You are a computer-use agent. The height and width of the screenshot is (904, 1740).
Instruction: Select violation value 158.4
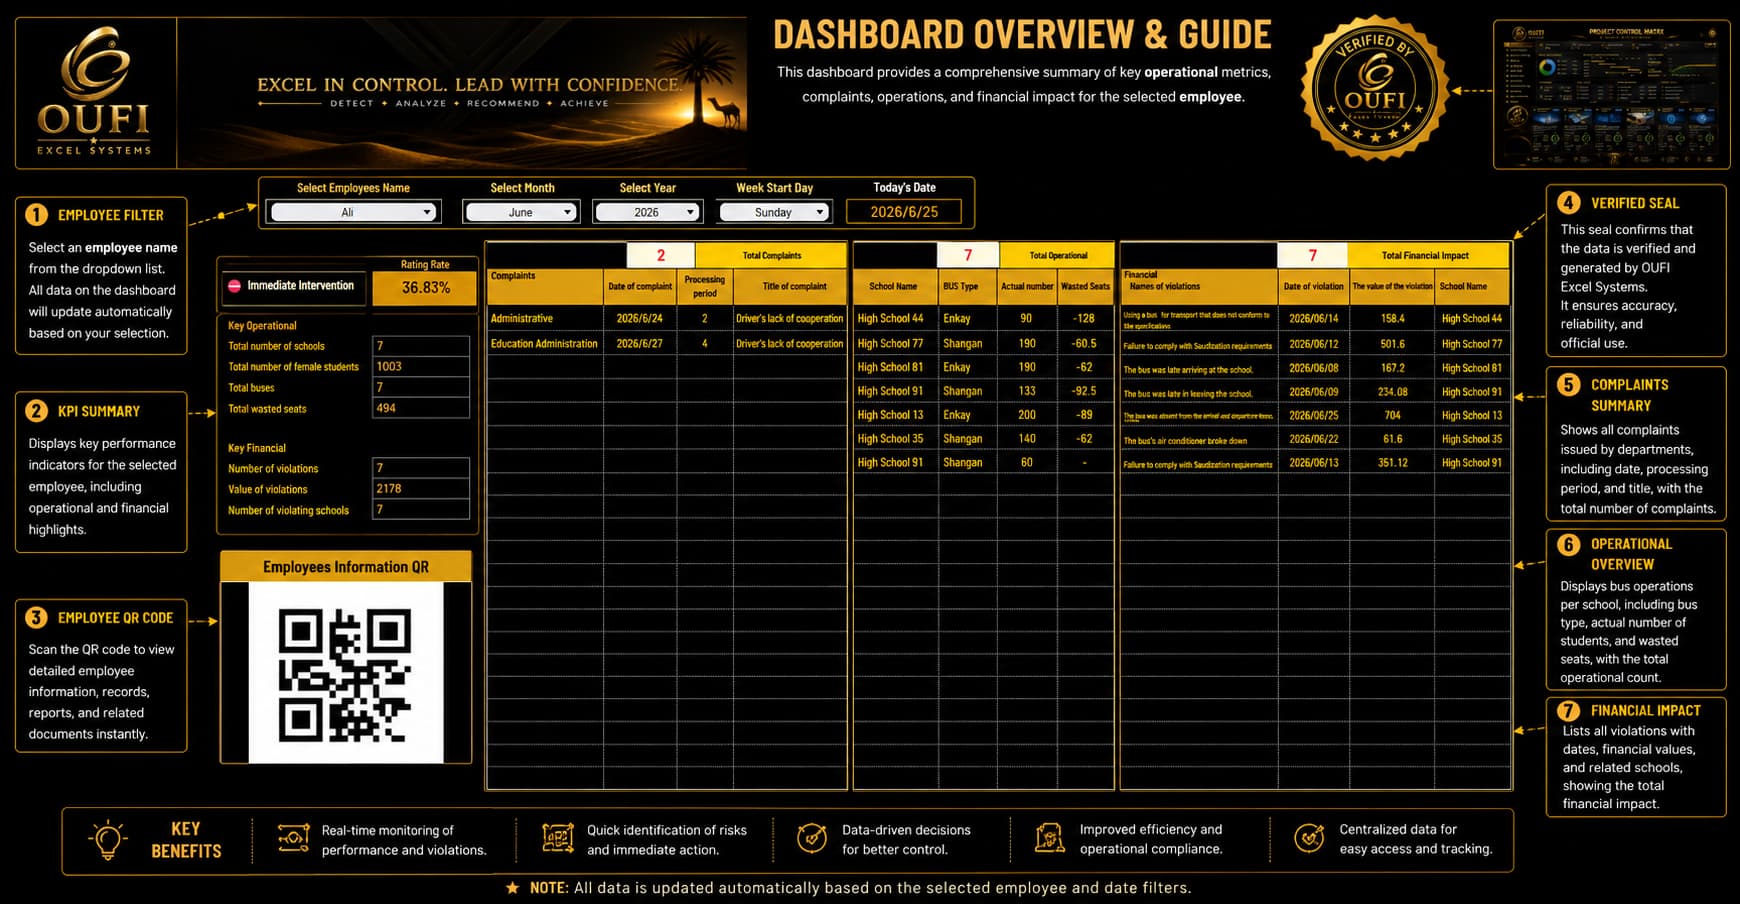1393,318
